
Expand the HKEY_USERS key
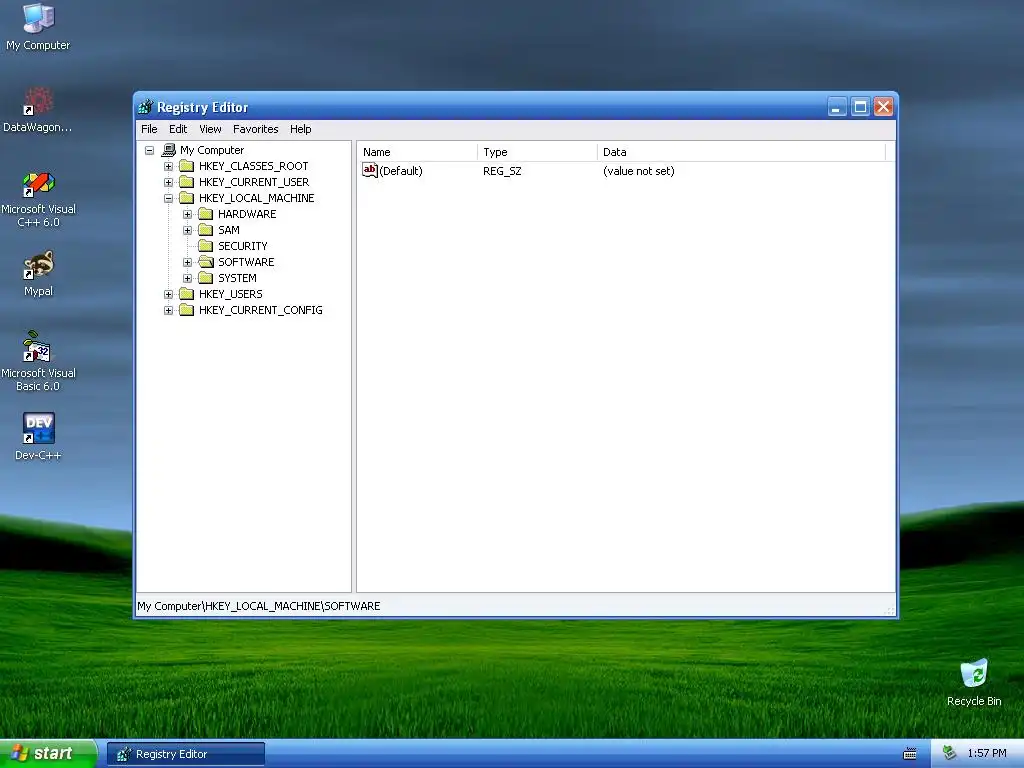coord(168,294)
